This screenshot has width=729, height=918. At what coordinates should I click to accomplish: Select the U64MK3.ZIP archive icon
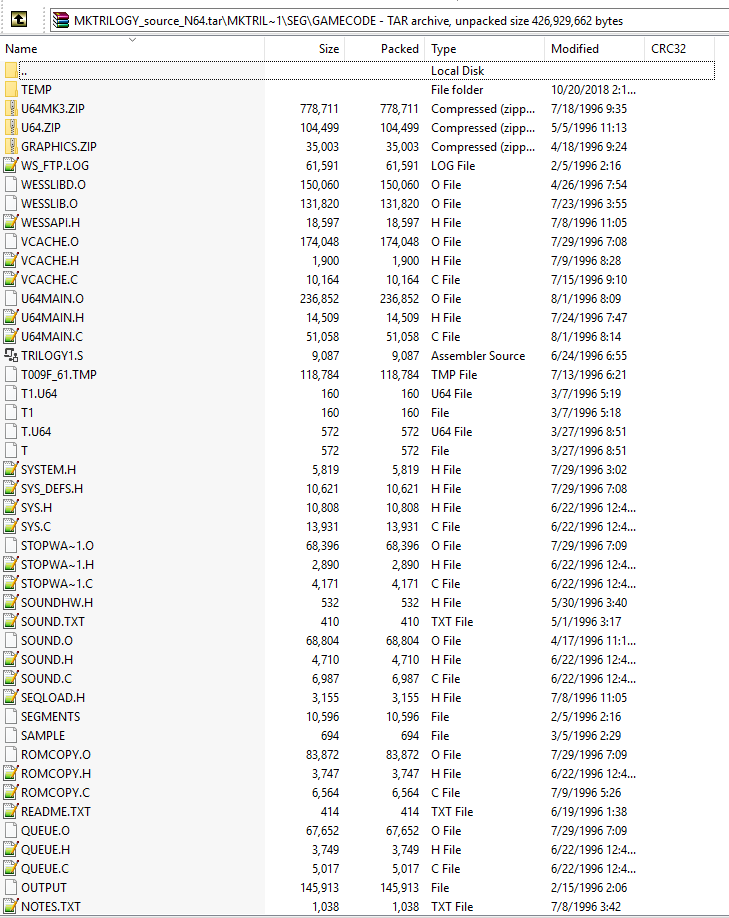11,108
